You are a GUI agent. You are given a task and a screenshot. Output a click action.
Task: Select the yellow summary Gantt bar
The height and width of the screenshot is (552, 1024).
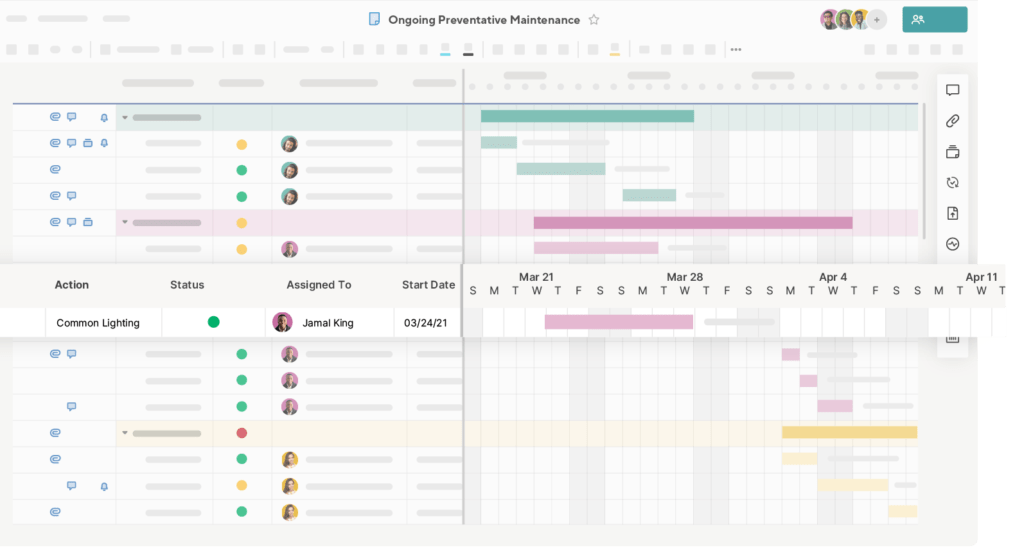click(850, 432)
